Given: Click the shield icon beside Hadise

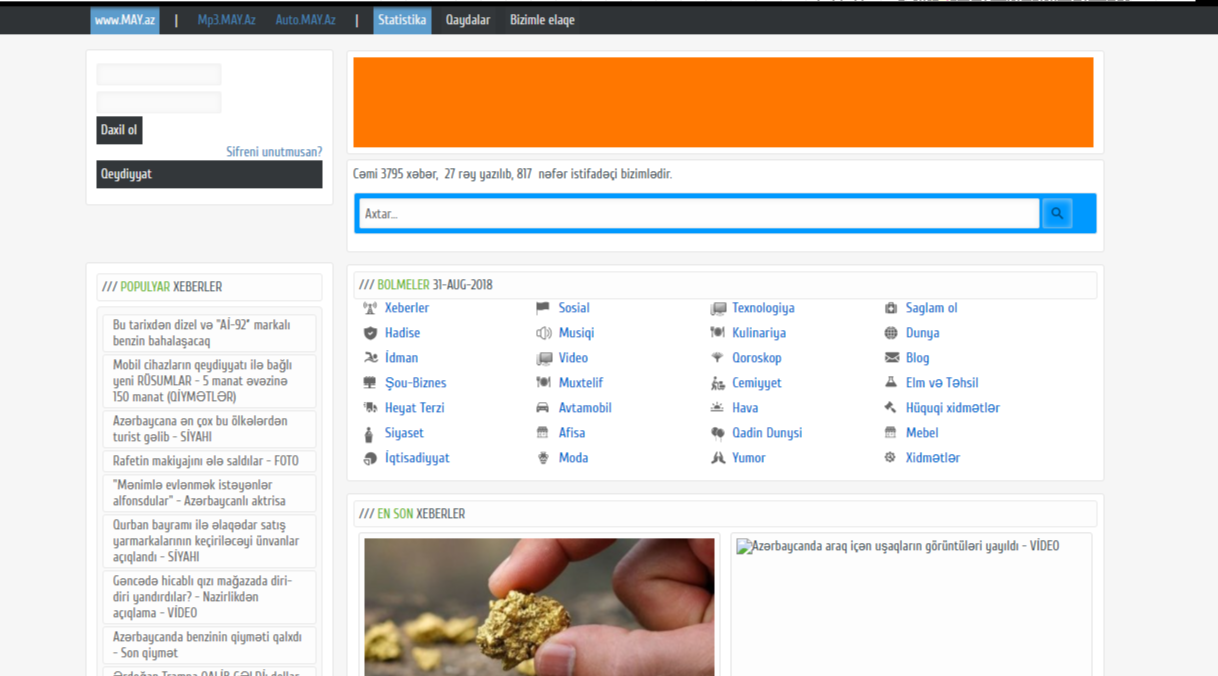Looking at the screenshot, I should coord(370,333).
